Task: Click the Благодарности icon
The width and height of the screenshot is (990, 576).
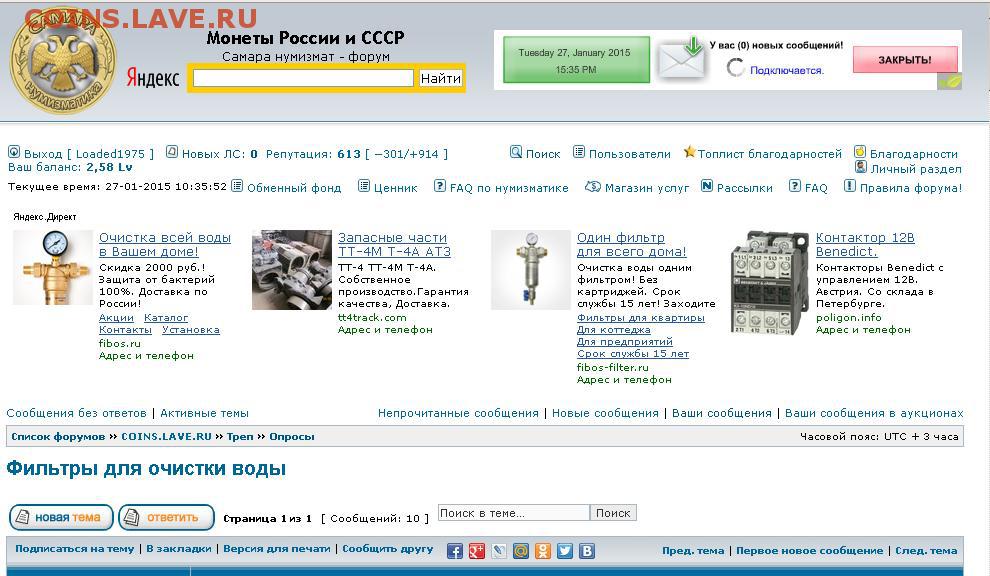Action: coord(860,152)
